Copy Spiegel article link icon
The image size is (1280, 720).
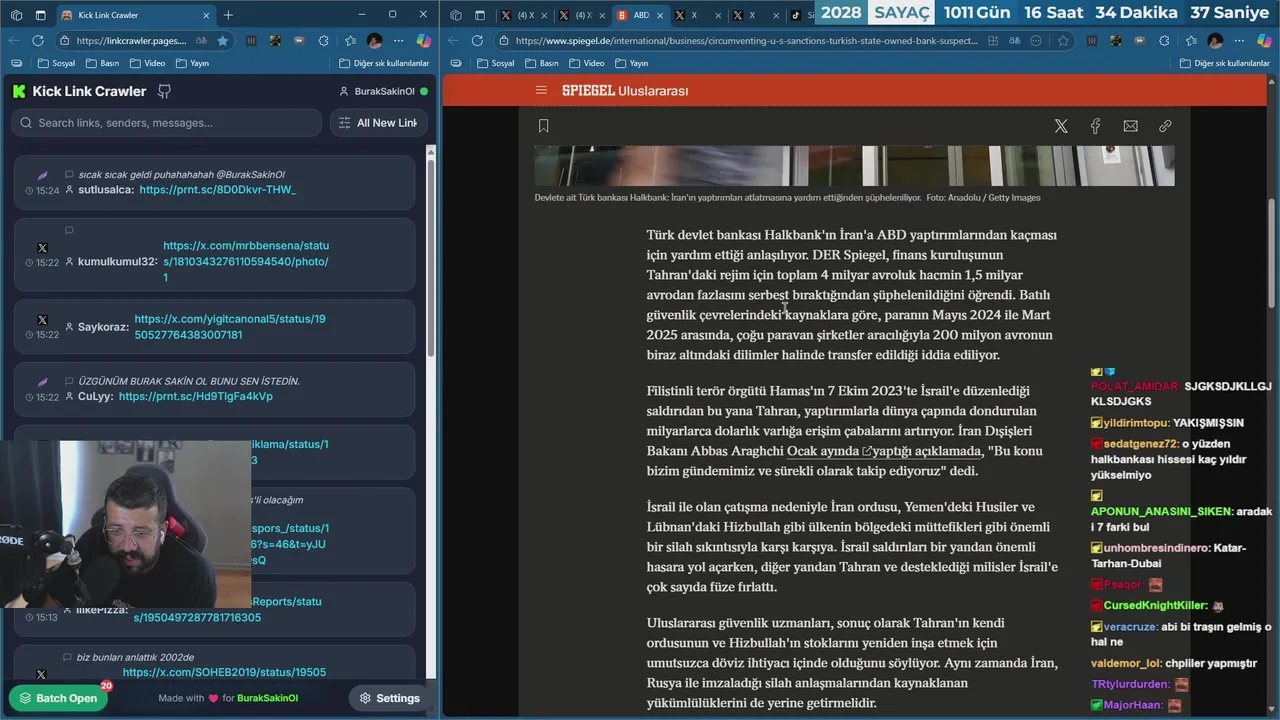coord(1165,126)
